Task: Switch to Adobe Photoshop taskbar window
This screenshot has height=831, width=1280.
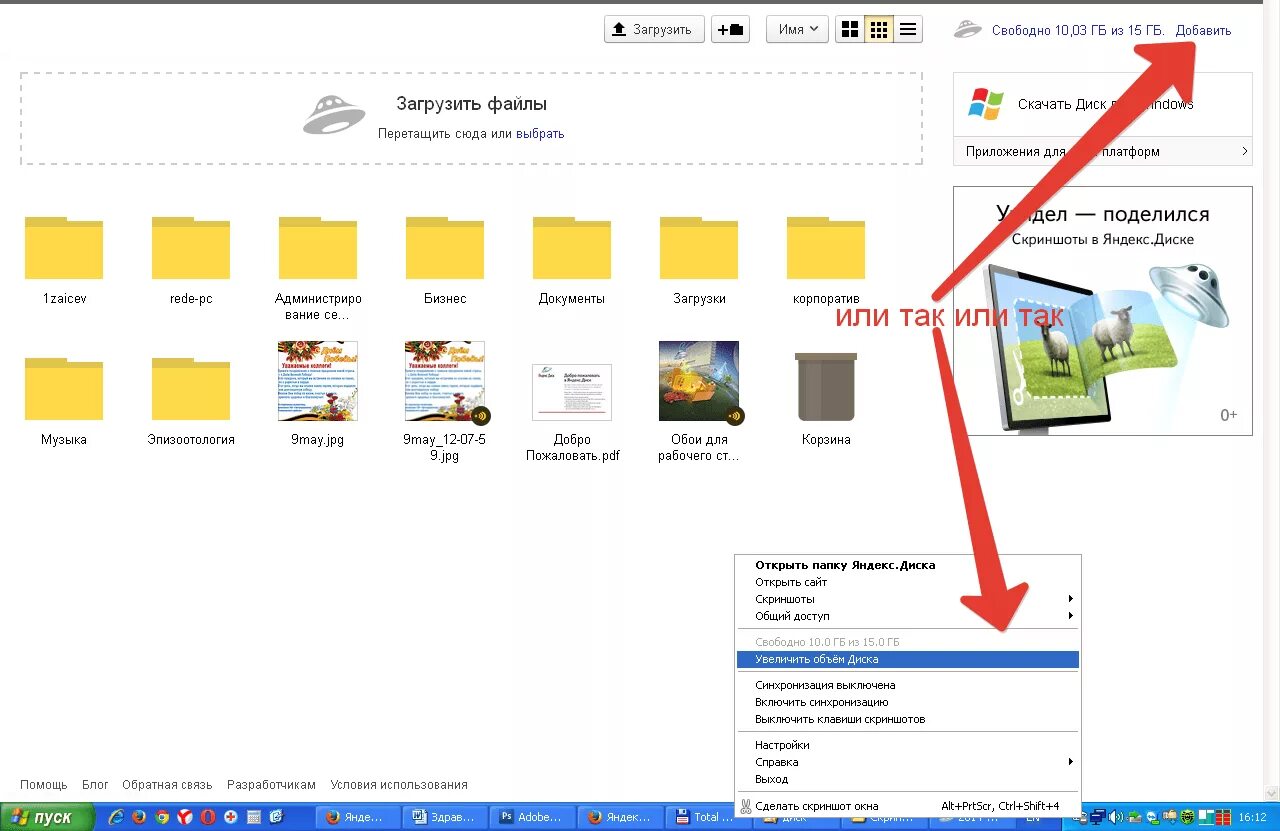Action: (533, 817)
